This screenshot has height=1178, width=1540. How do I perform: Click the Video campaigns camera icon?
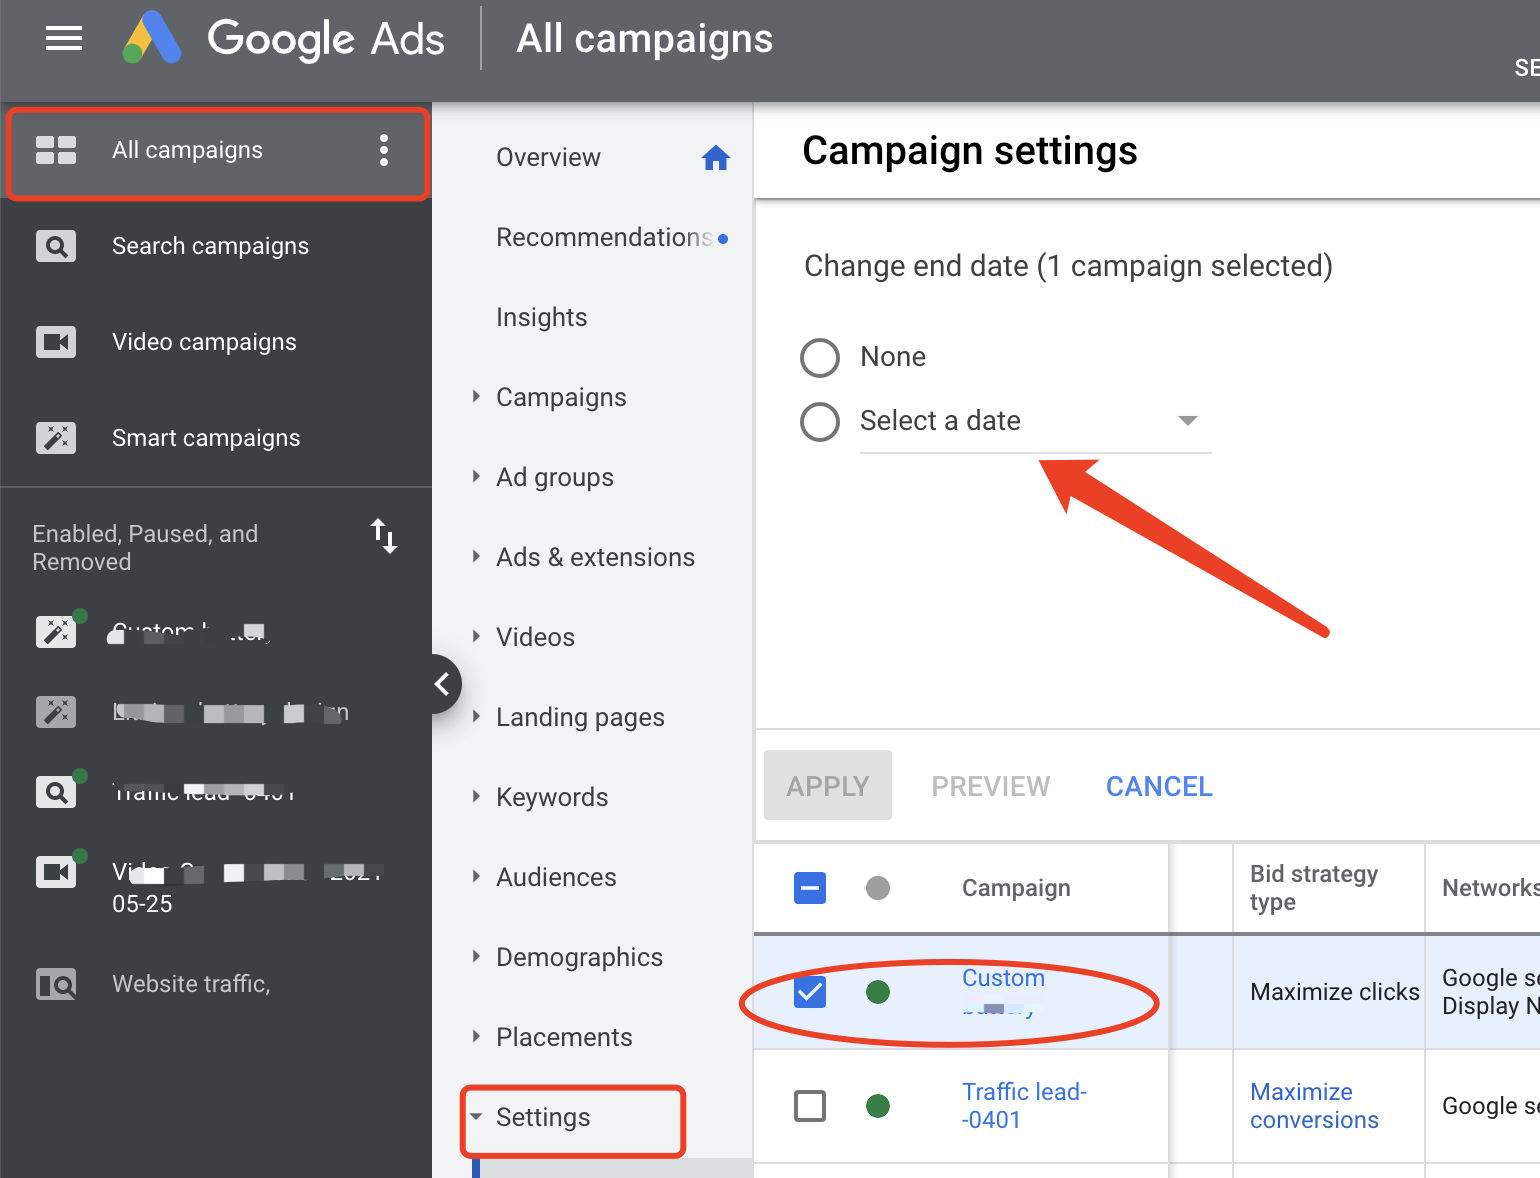56,342
